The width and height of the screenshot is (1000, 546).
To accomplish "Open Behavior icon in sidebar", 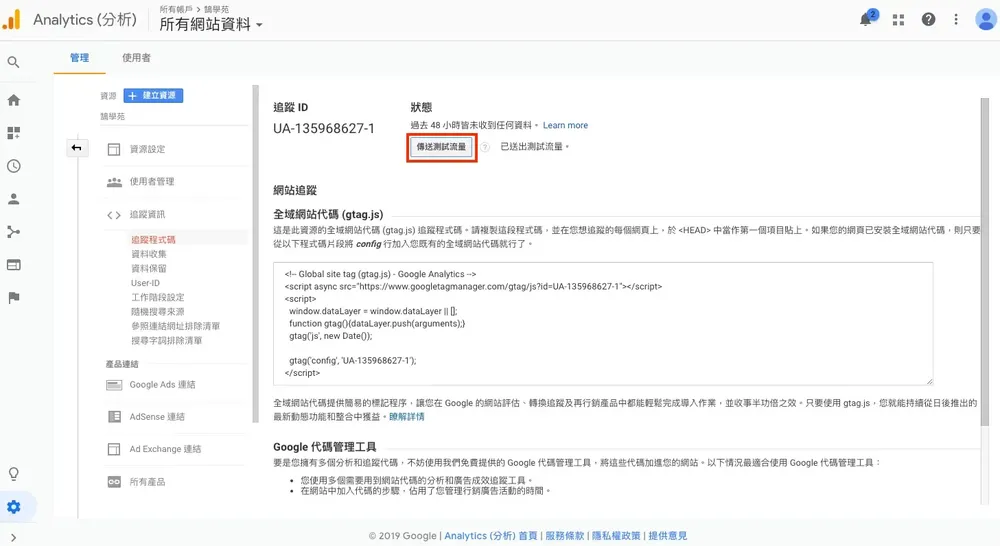I will coord(13,265).
